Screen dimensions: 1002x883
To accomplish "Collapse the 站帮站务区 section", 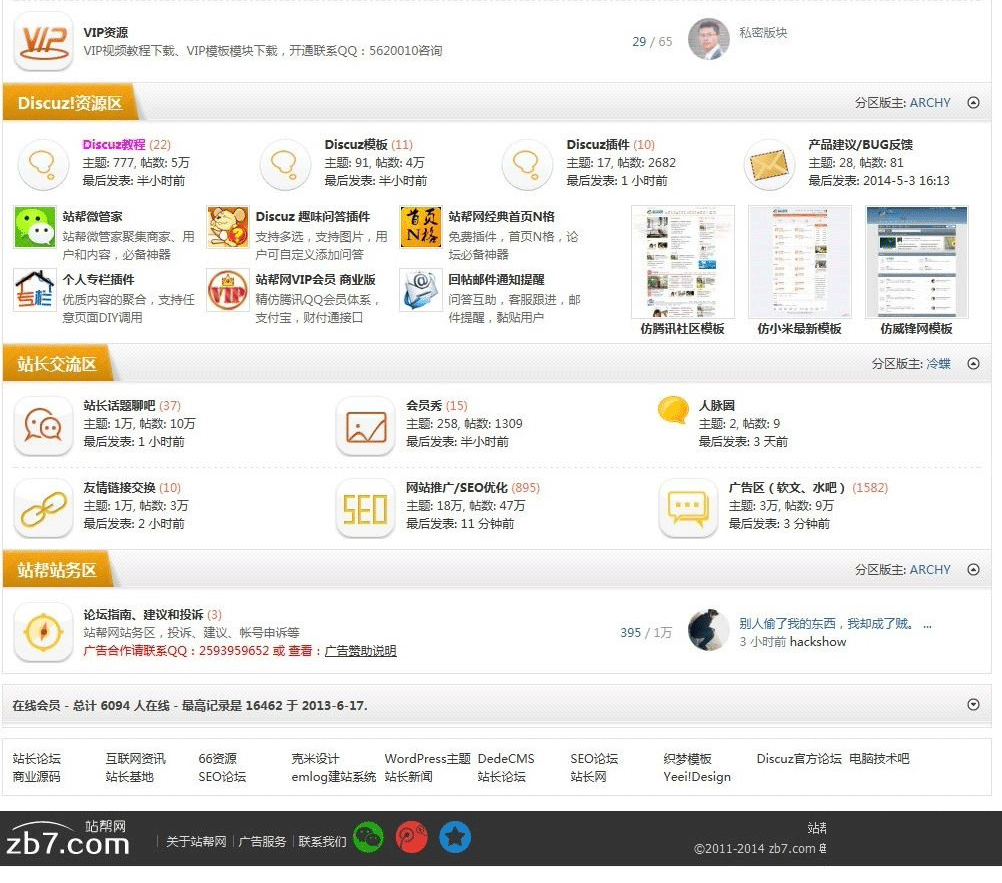I will 973,569.
